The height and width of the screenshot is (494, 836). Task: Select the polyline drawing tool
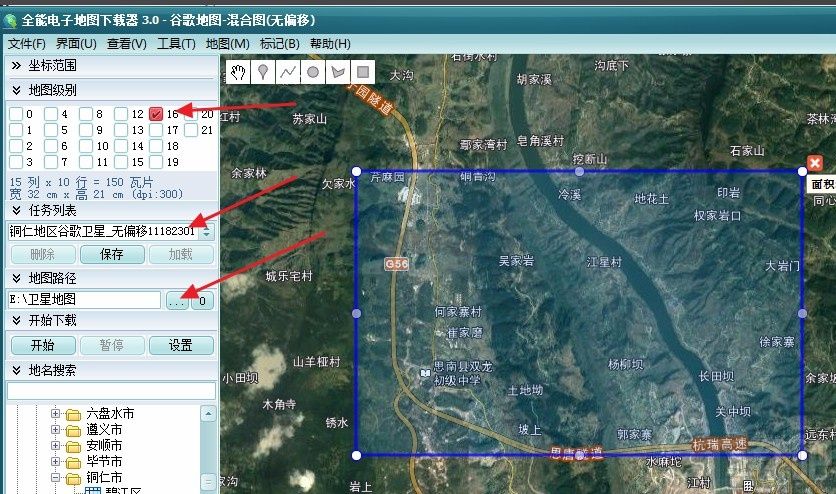coord(288,72)
